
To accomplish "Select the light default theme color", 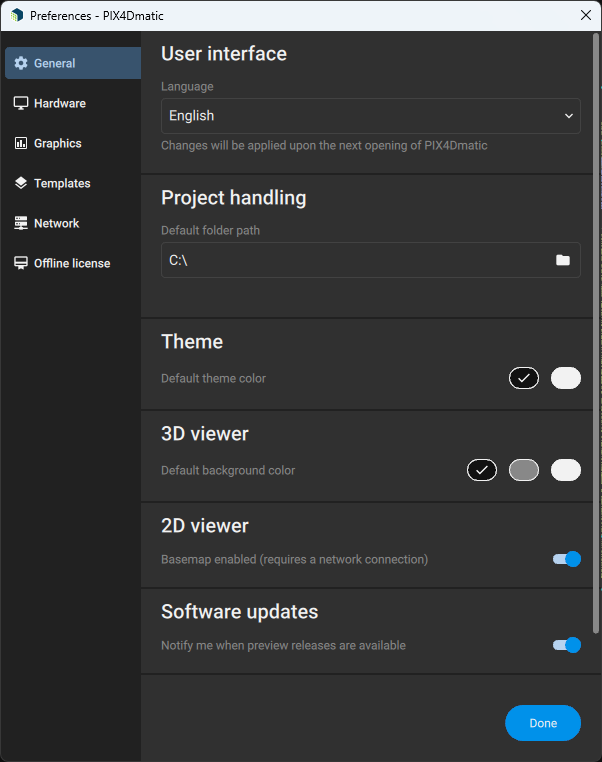I will point(566,378).
